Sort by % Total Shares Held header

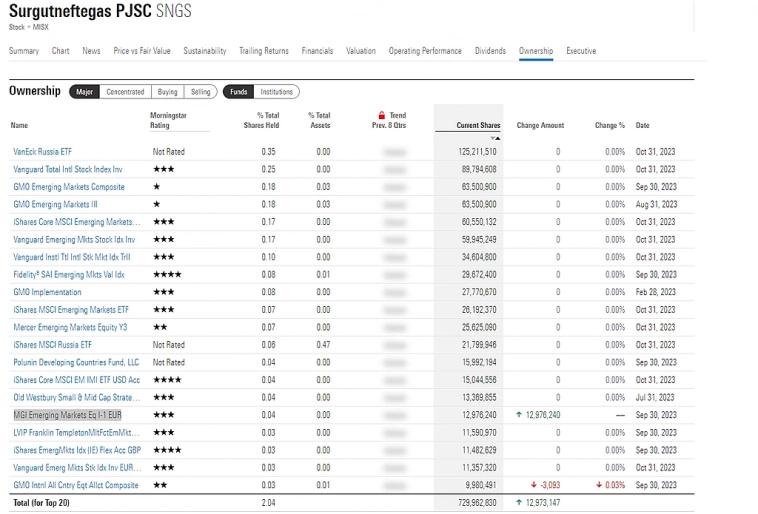261,121
